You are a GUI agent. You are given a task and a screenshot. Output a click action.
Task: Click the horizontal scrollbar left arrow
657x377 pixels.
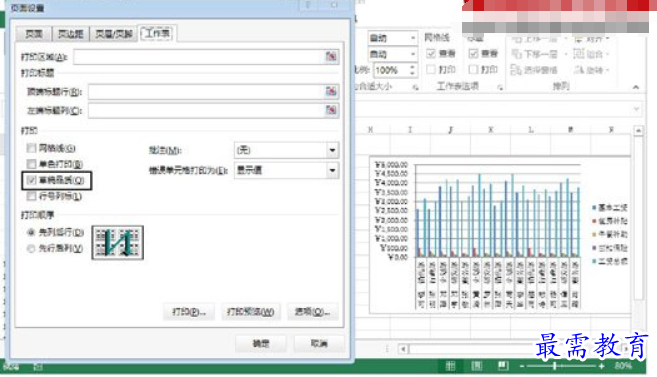(404, 349)
